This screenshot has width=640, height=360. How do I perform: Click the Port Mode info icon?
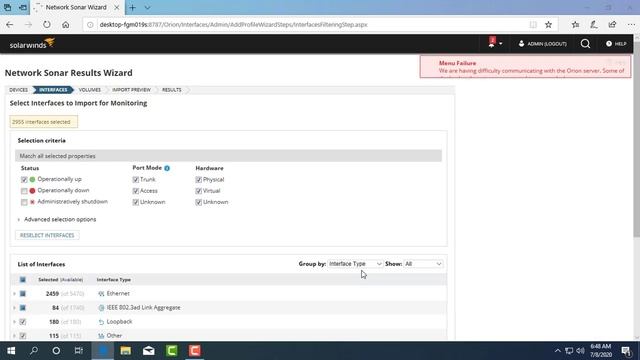click(167, 168)
